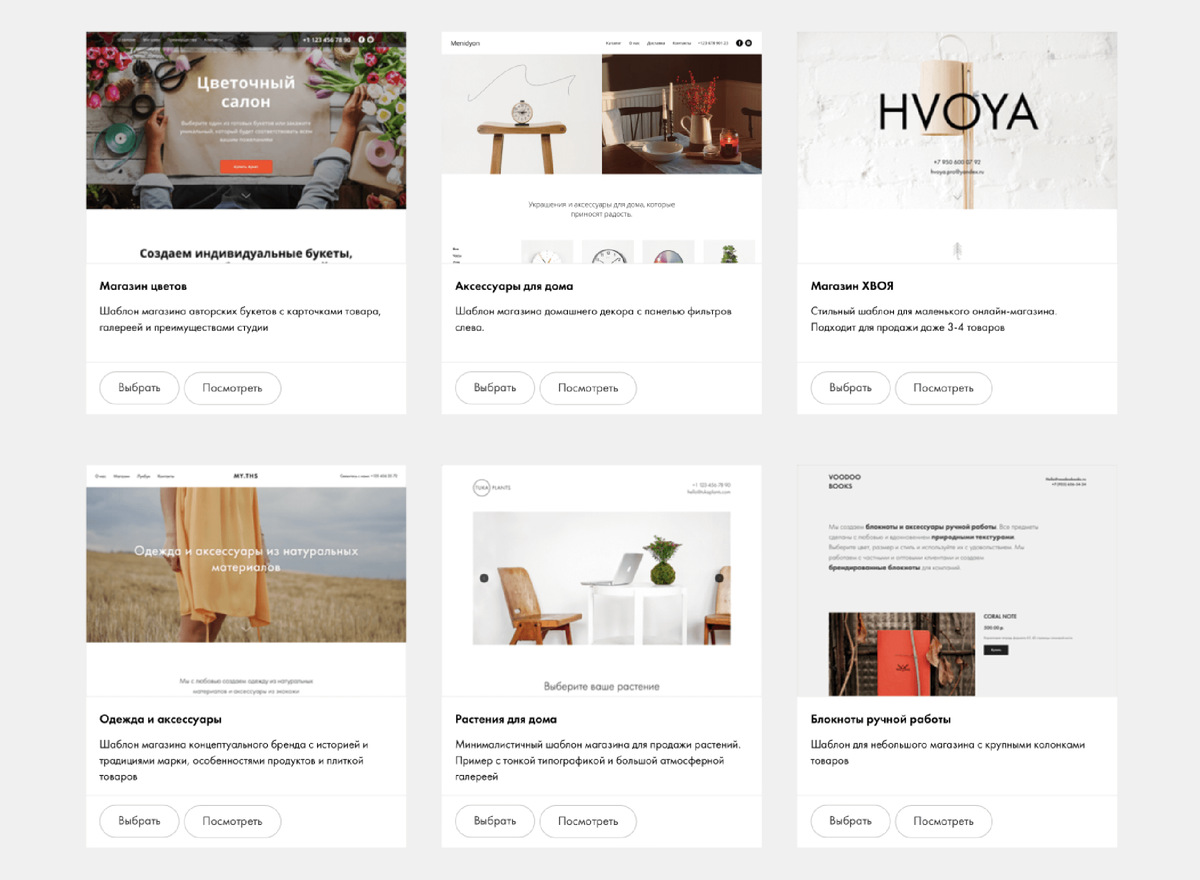Open the HVOYA template thumbnail
The height and width of the screenshot is (880, 1200).
click(x=957, y=147)
